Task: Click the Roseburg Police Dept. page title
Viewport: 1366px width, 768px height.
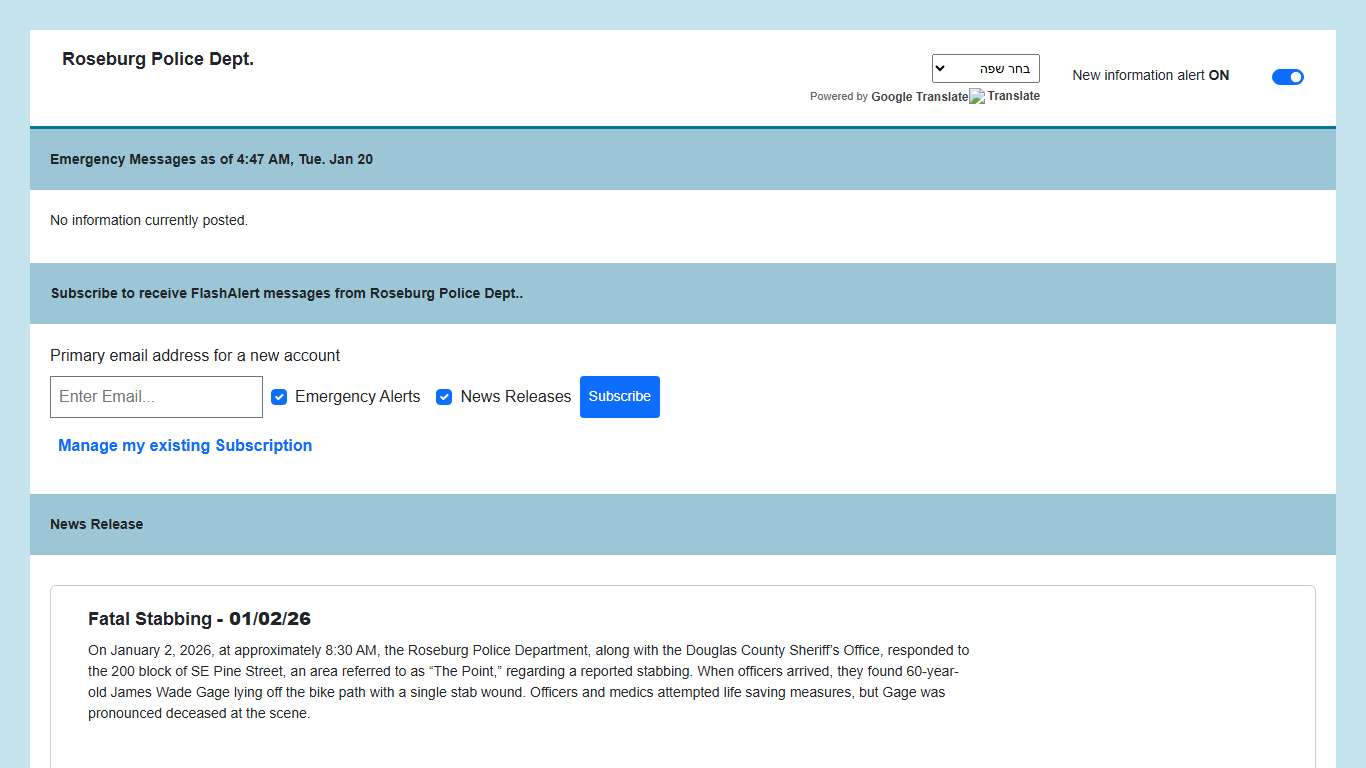Action: click(x=158, y=59)
